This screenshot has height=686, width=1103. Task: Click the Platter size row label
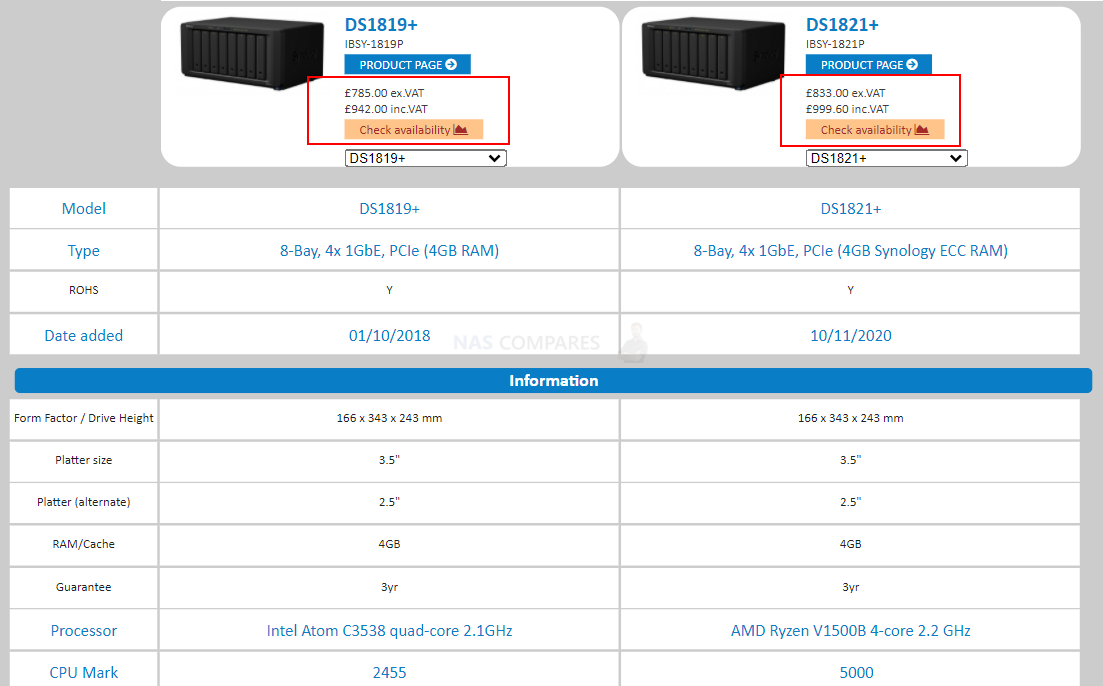click(84, 460)
